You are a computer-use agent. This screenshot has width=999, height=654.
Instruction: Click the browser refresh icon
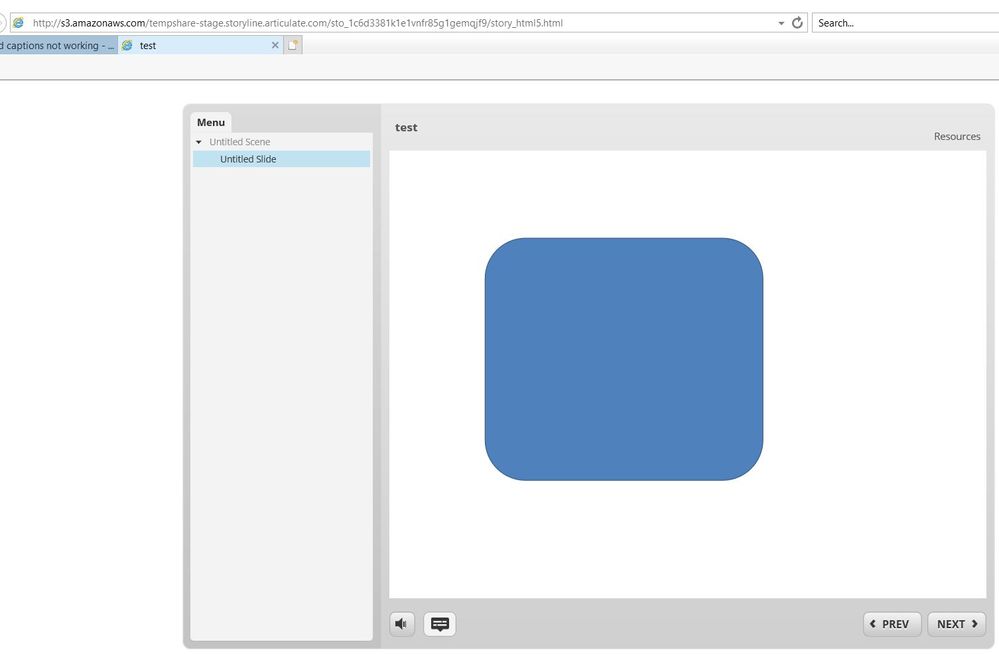click(797, 23)
